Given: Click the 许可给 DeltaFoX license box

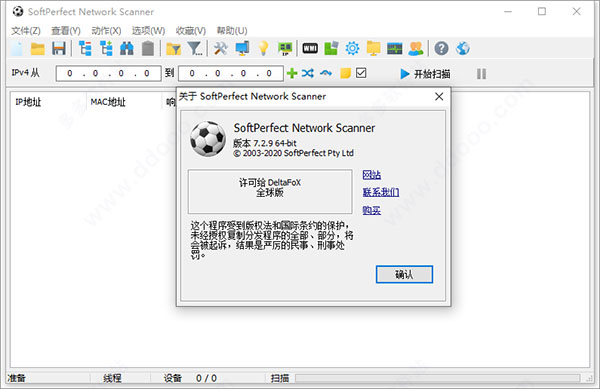Looking at the screenshot, I should point(270,192).
